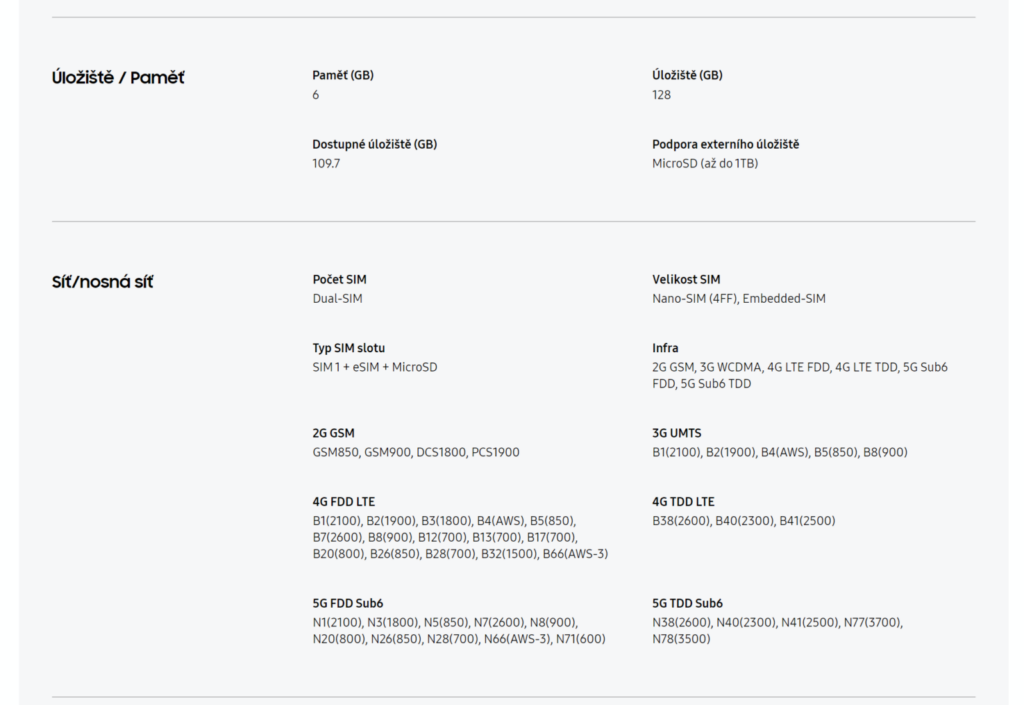Select the 2G GSM bands text

click(x=416, y=452)
